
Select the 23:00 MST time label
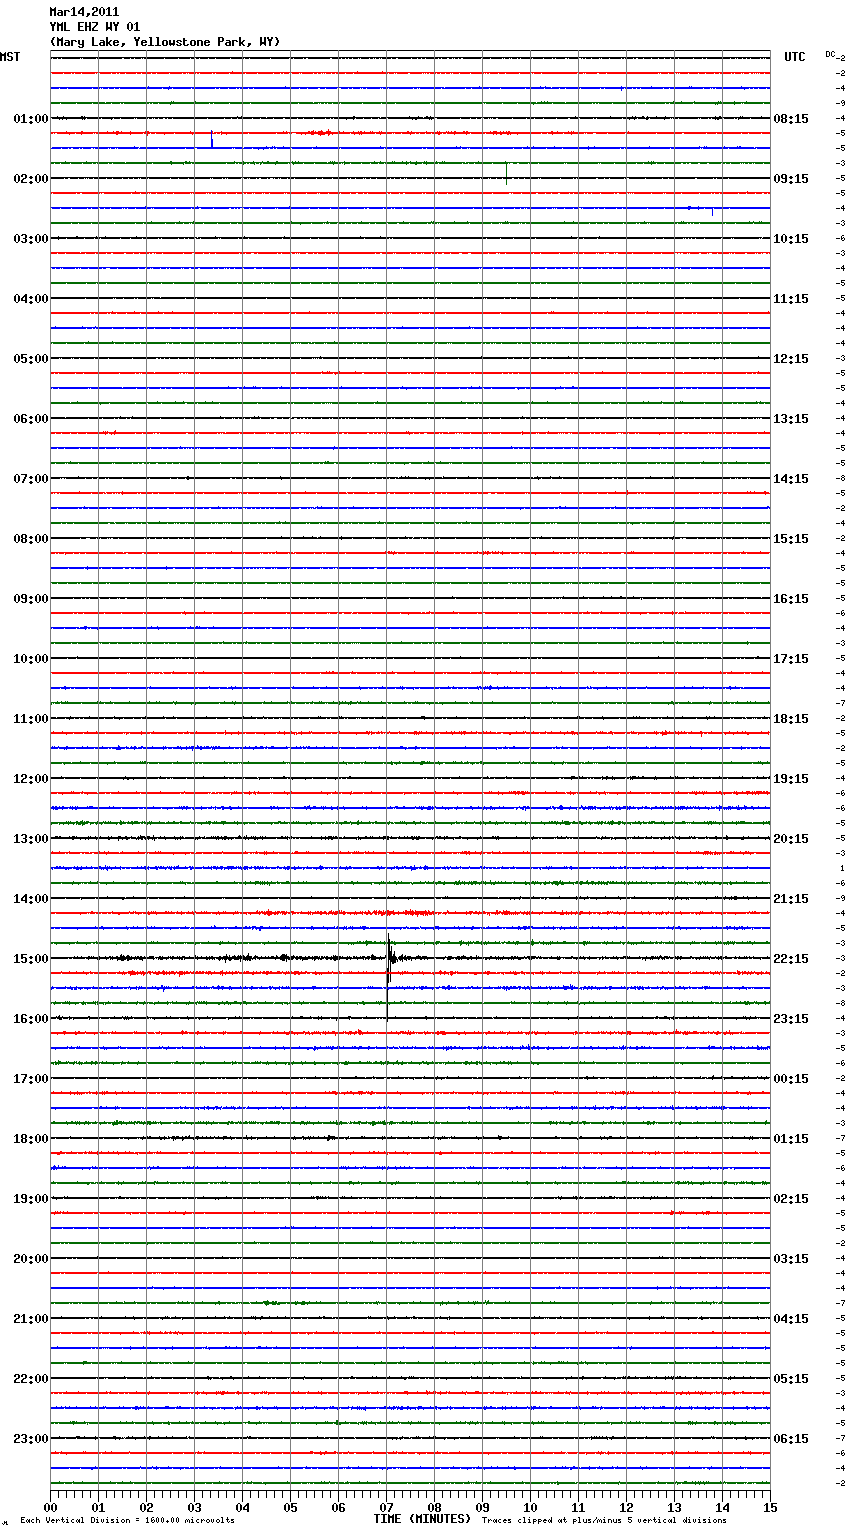click(x=30, y=1439)
